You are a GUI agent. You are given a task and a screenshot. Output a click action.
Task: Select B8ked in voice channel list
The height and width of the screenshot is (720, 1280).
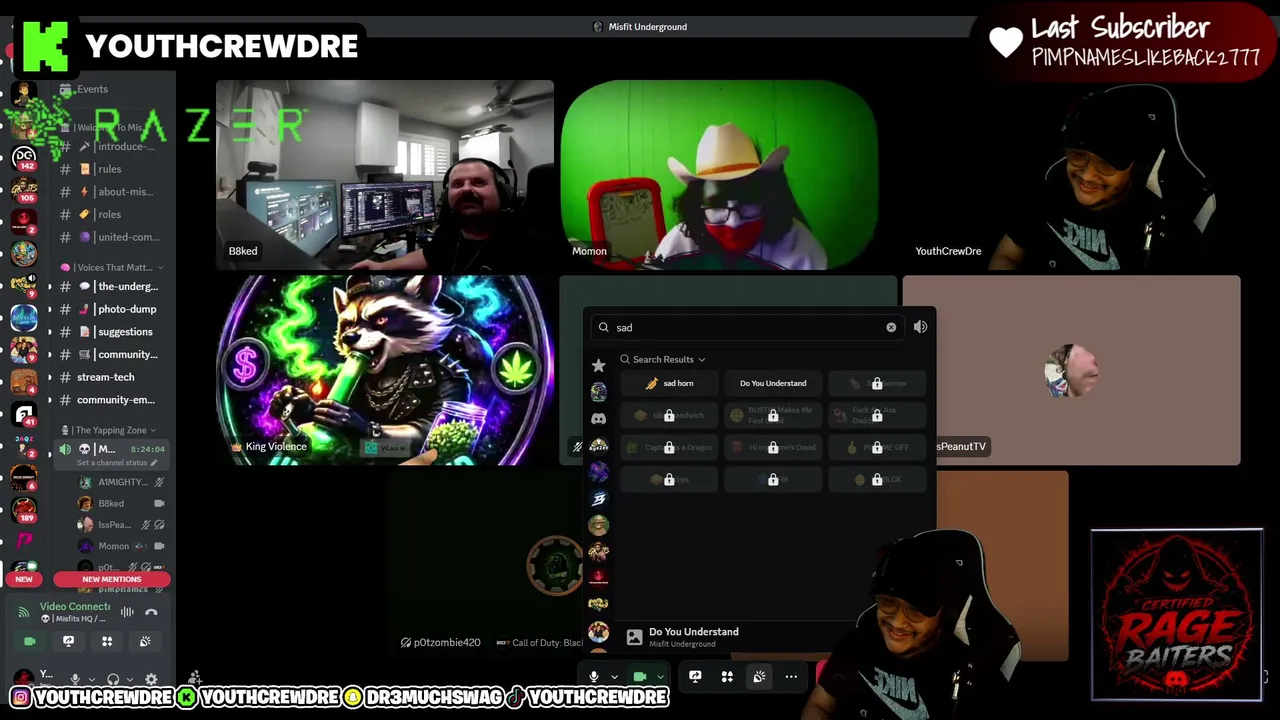(x=120, y=503)
